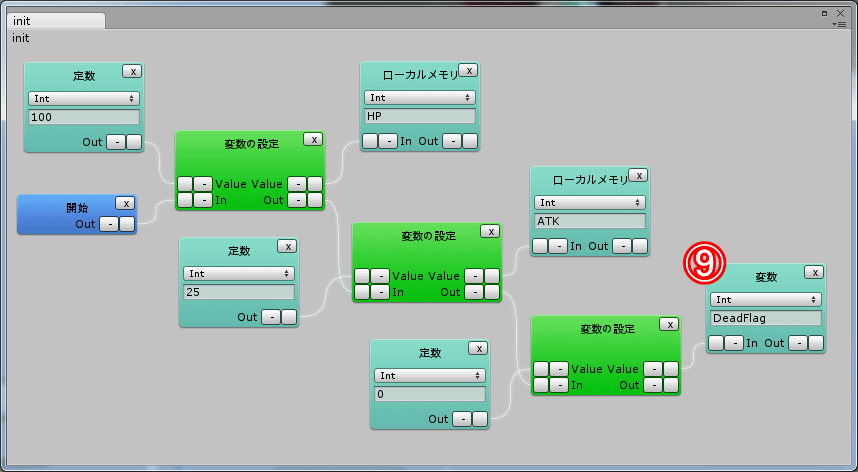Click the minus button beside Out on DeadFlag node
The image size is (858, 472).
(798, 343)
